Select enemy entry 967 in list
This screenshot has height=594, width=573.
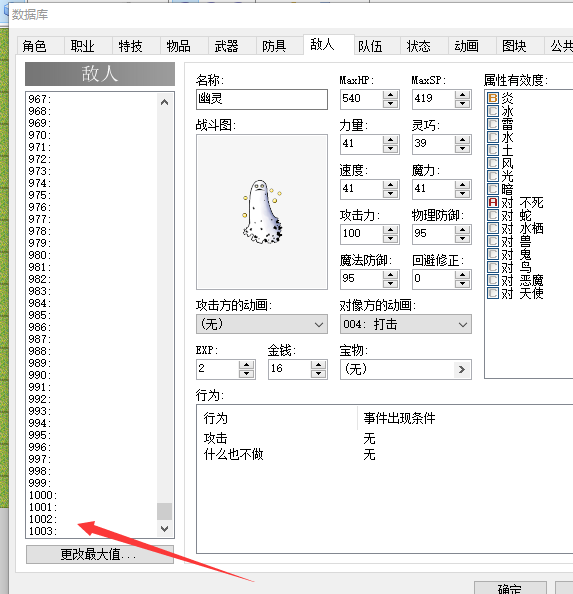pos(91,99)
